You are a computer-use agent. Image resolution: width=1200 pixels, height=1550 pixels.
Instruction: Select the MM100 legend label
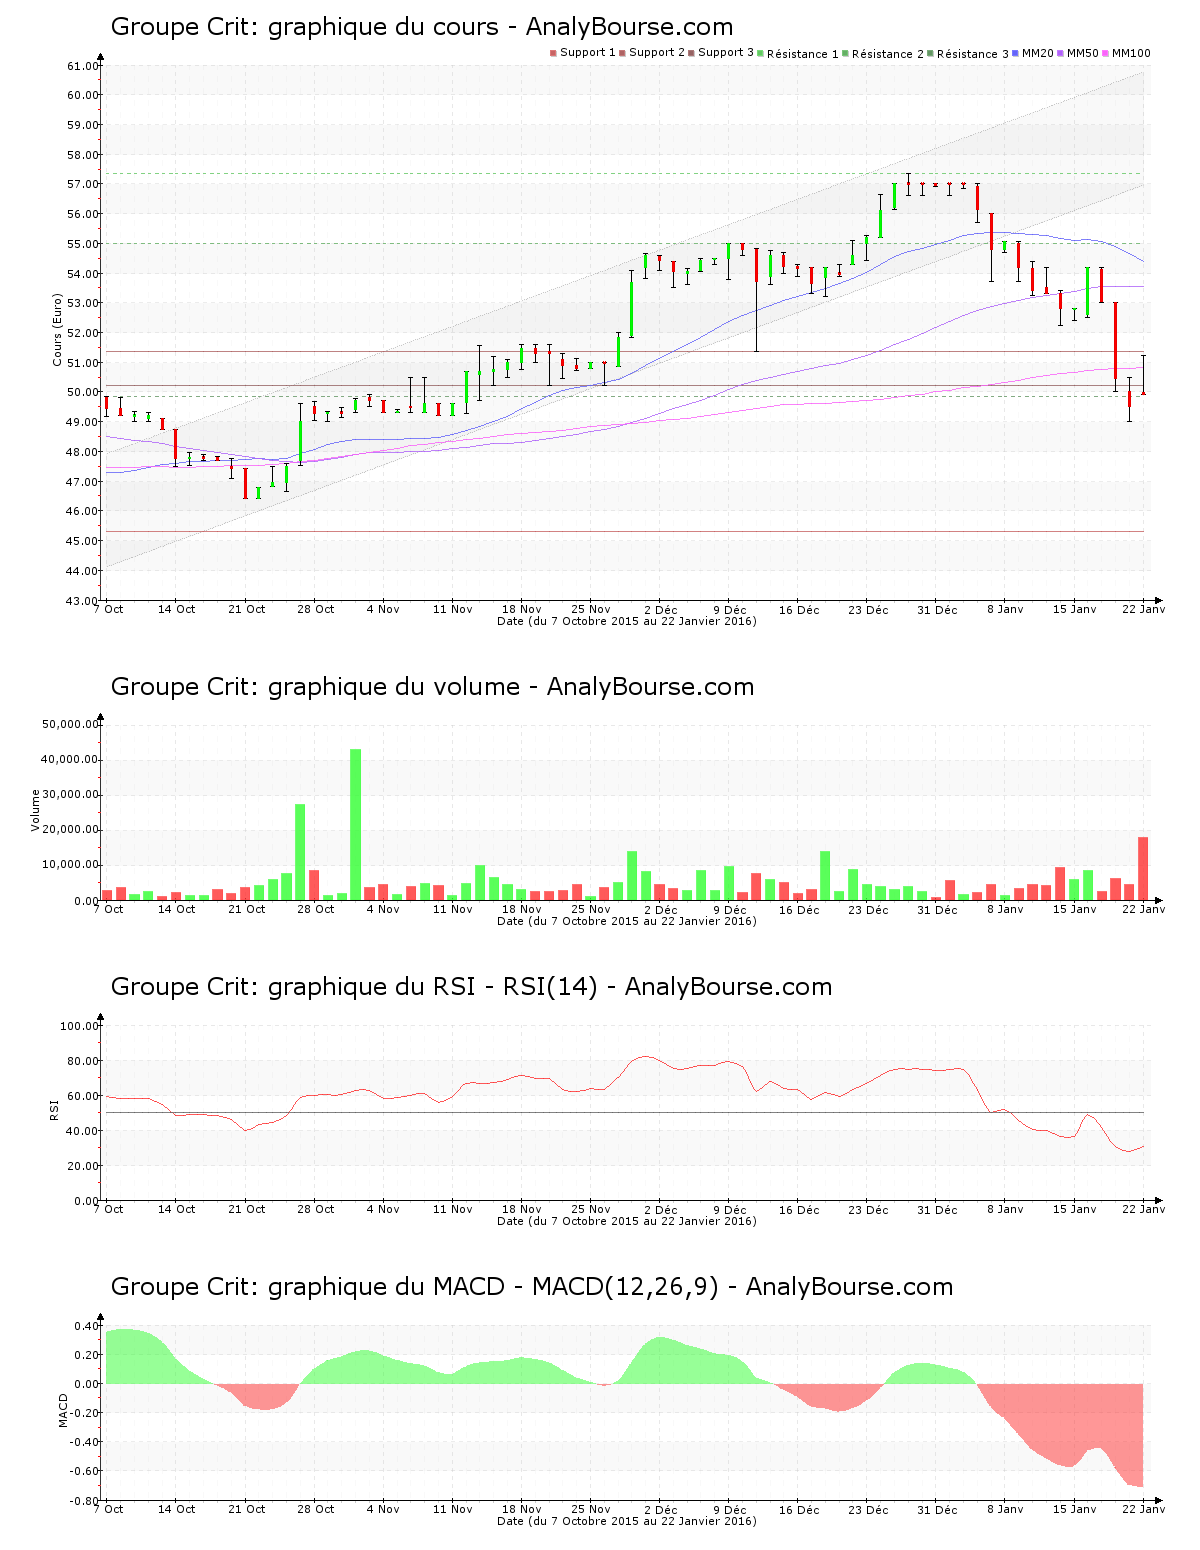[1131, 53]
